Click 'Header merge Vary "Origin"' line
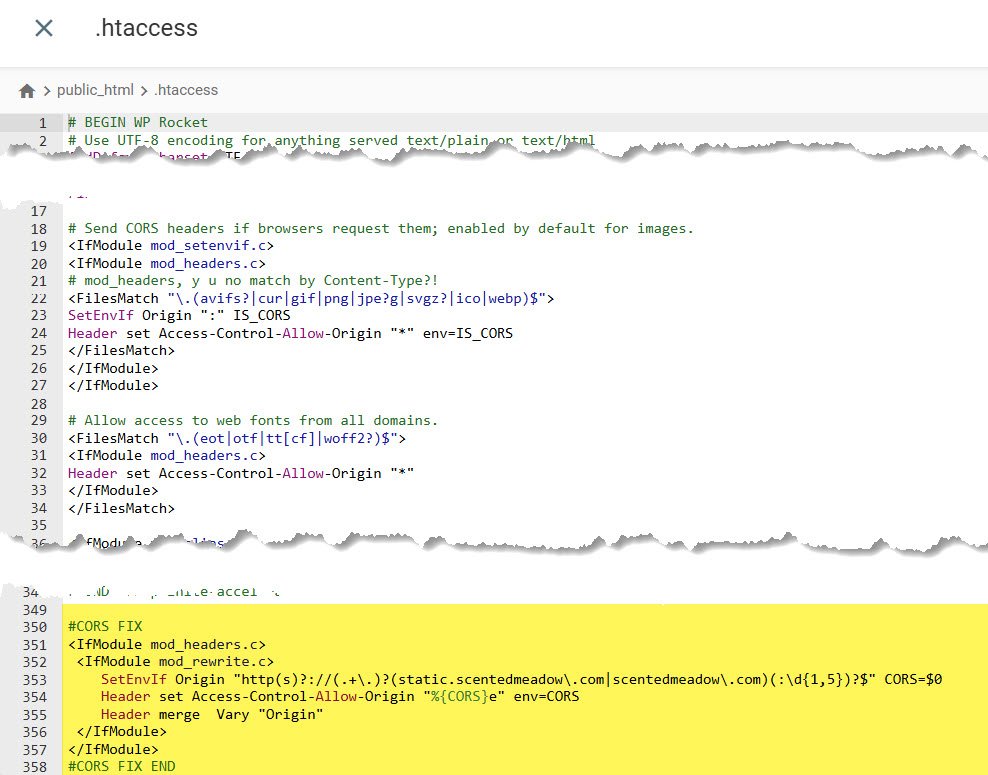Viewport: 988px width, 775px height. (x=212, y=715)
